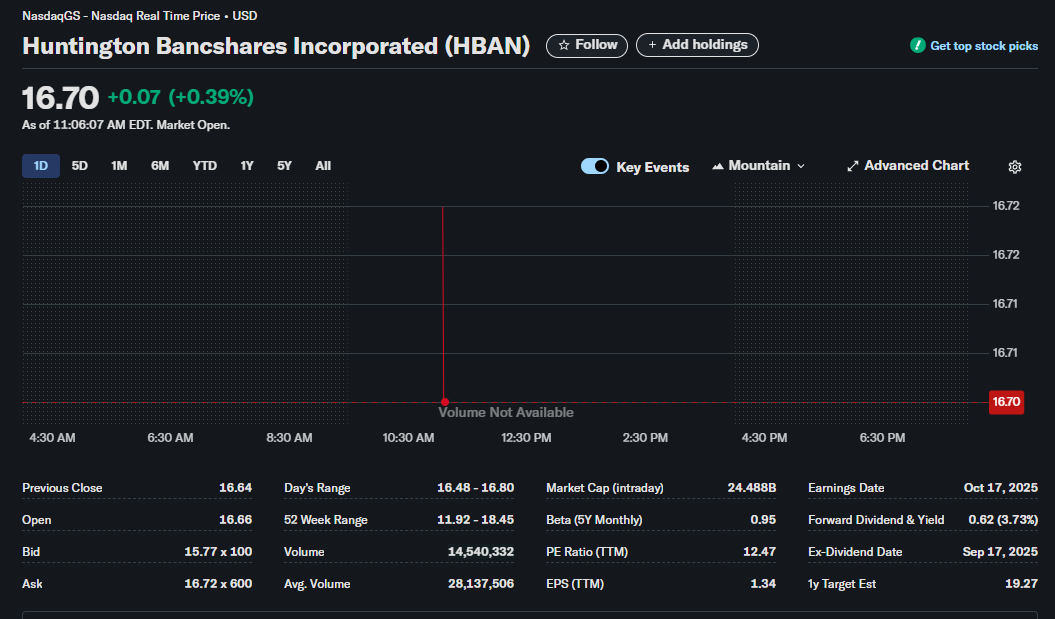Screen dimensions: 1055x619
Task: Click the Beta (5Y Monthly) value 0.95
Action: click(763, 520)
